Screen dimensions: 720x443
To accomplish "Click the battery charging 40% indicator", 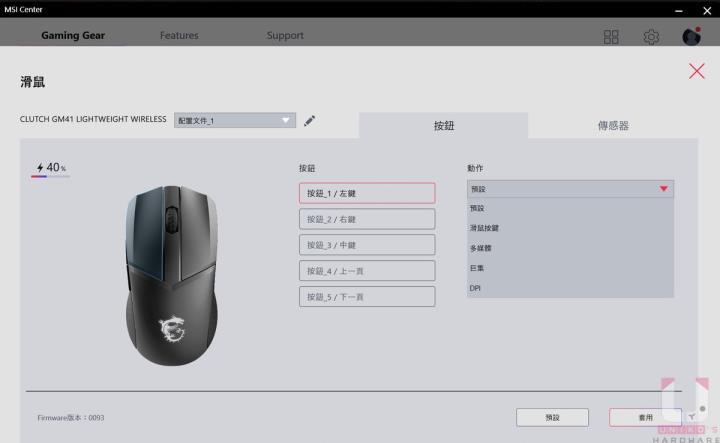I will pyautogui.click(x=51, y=168).
